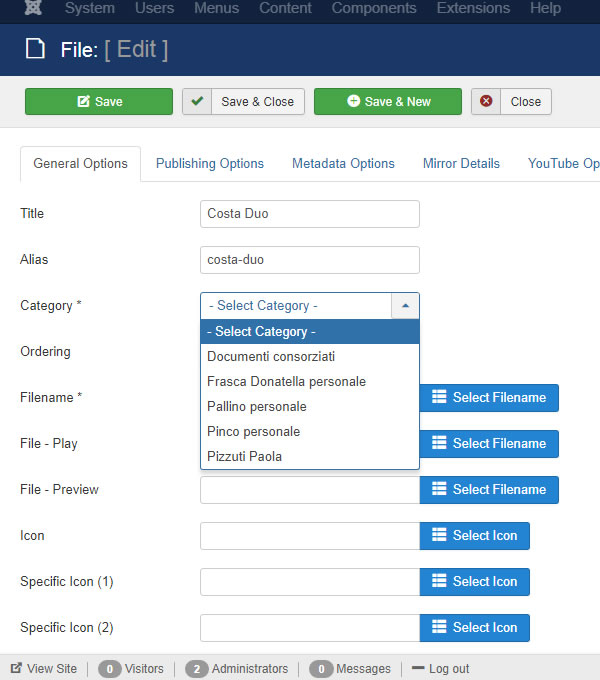Switch to the Publishing Options tab
Image resolution: width=600 pixels, height=680 pixels.
coord(210,163)
